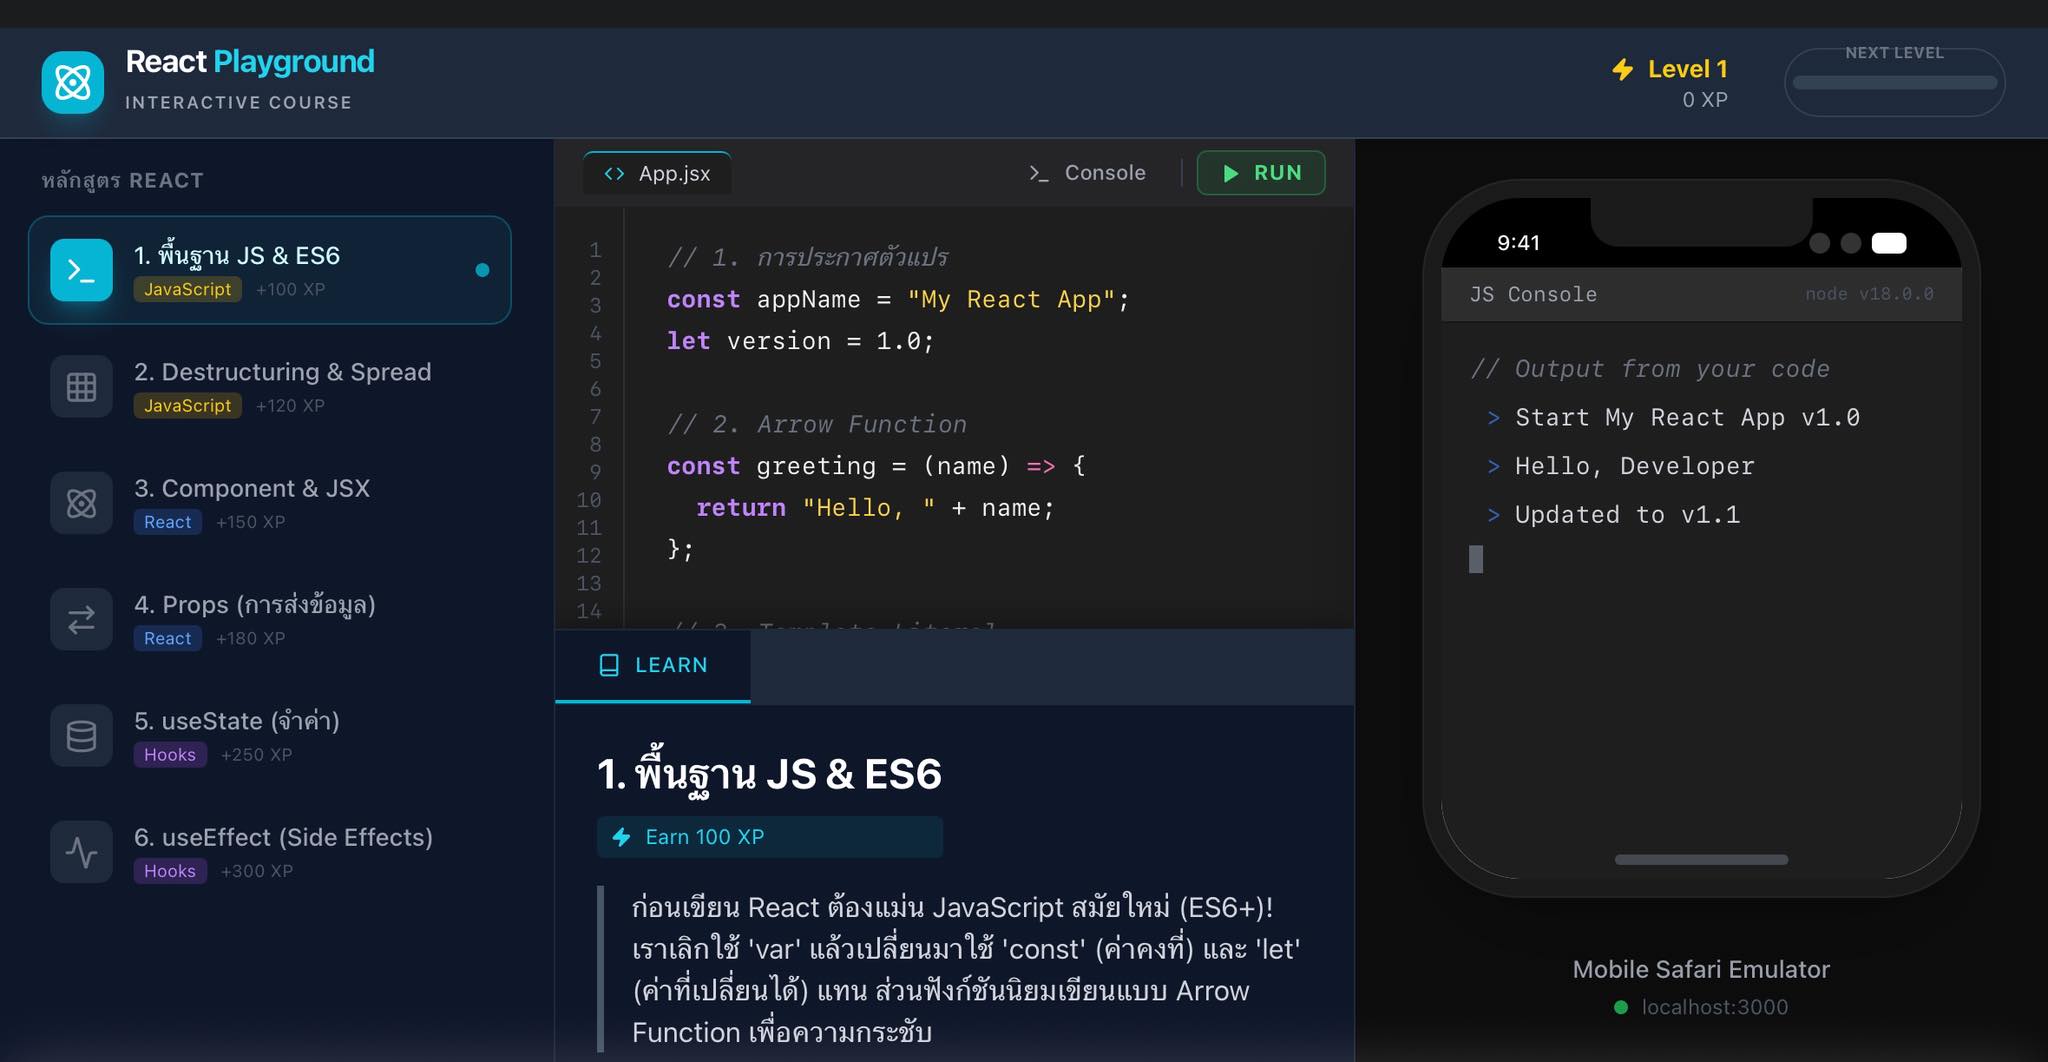Click the Hooks tag under useState lesson
This screenshot has width=2048, height=1062.
(170, 755)
